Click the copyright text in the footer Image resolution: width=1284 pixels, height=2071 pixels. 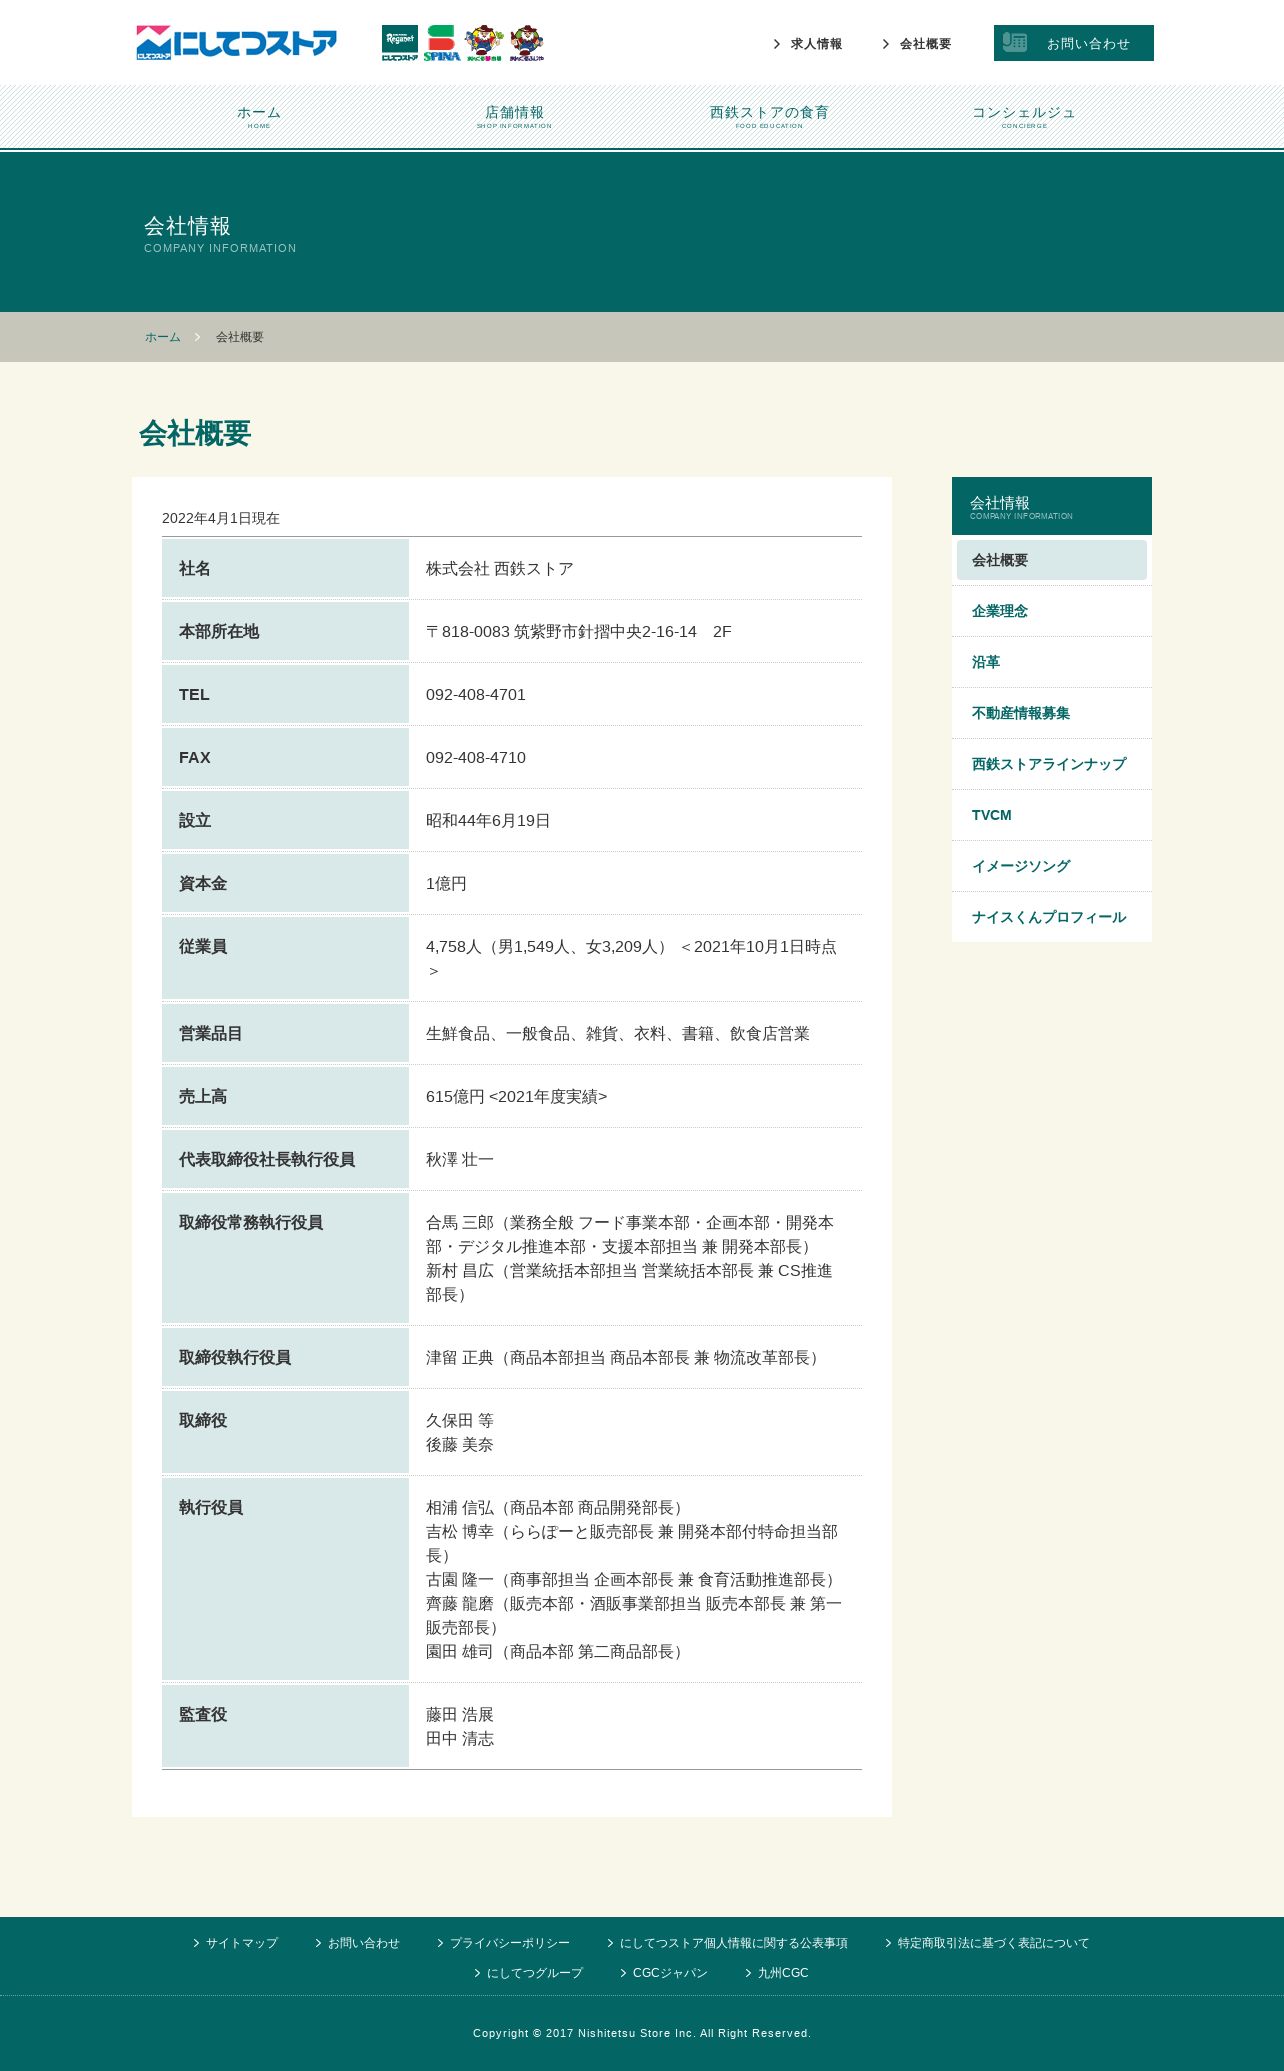(642, 2033)
